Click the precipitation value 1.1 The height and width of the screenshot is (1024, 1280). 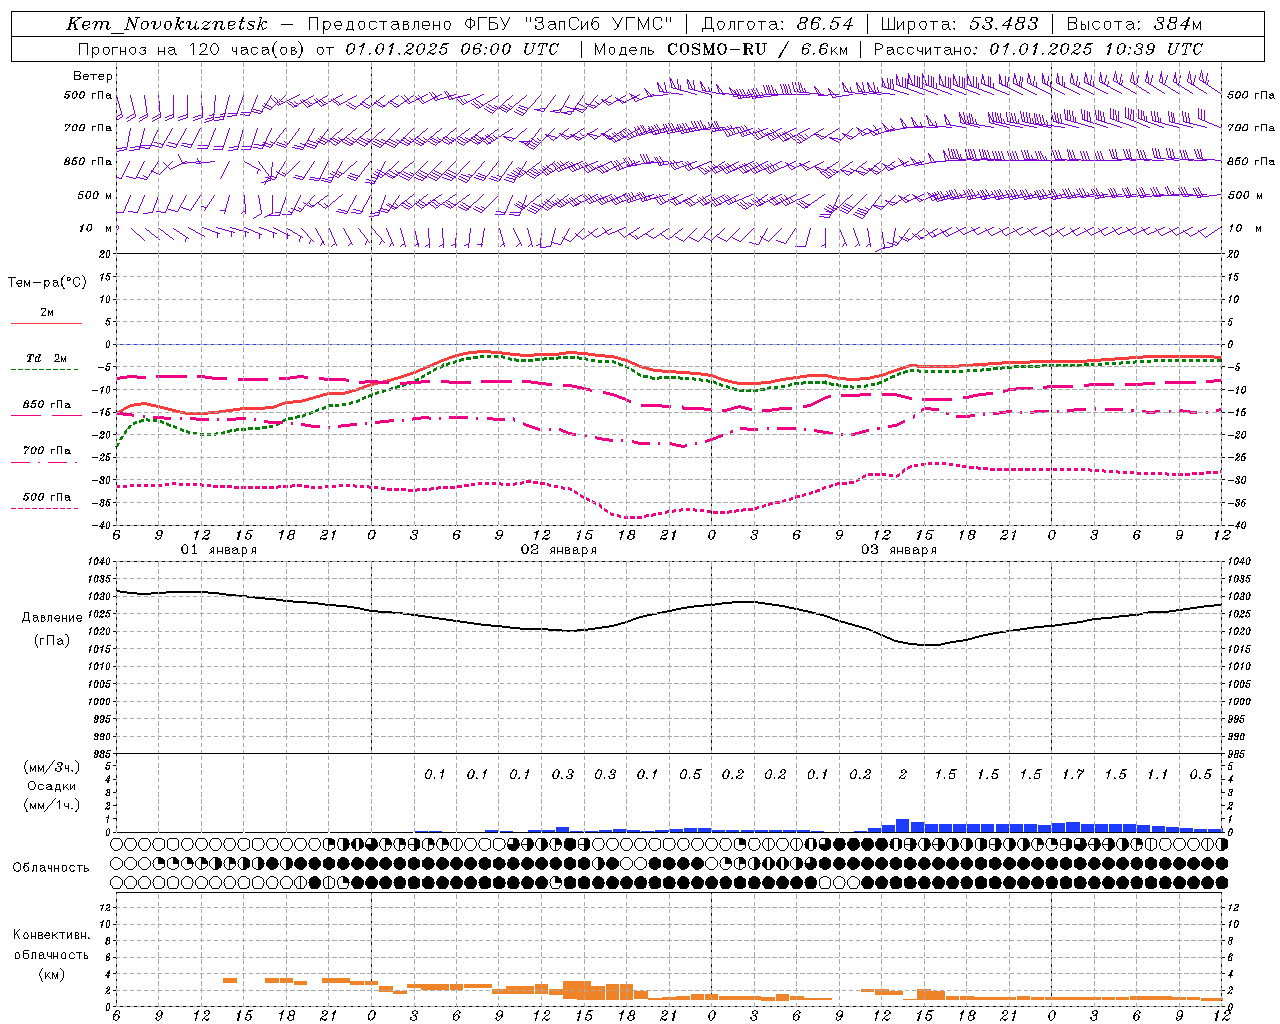1157,774
